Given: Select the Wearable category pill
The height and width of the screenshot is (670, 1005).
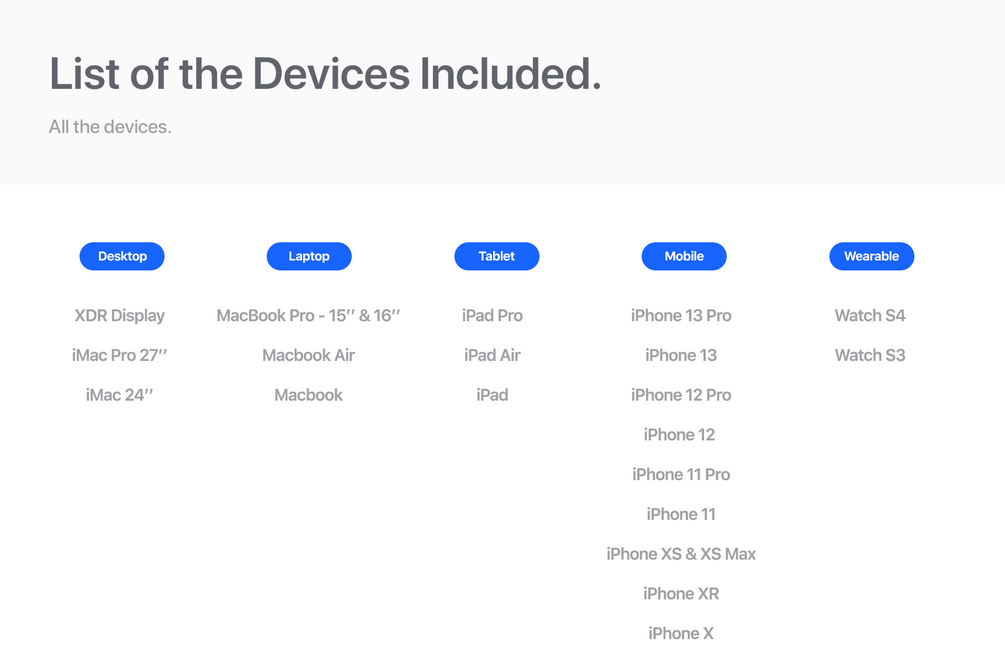Looking at the screenshot, I should click(871, 256).
